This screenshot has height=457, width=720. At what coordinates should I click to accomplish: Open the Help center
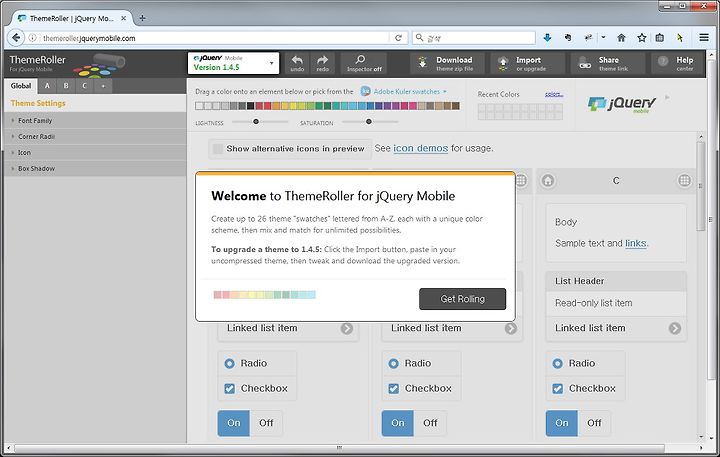point(678,63)
